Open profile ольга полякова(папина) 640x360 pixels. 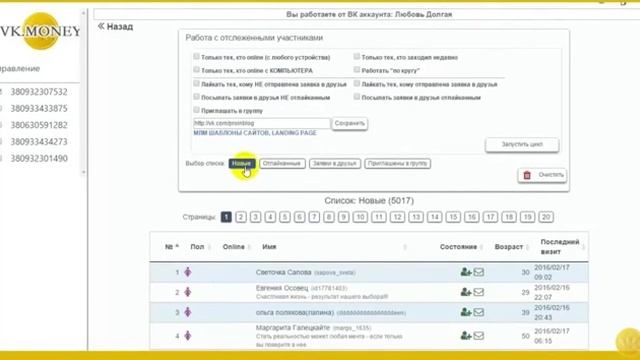click(295, 313)
